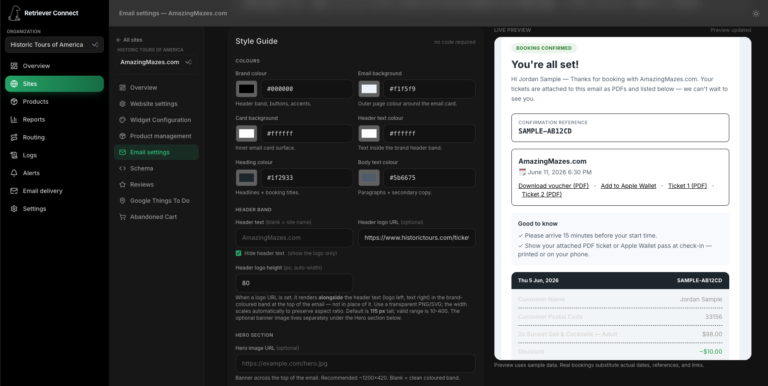Click the Alerts bell icon
Screen dimensions: 768x386
pos(14,173)
